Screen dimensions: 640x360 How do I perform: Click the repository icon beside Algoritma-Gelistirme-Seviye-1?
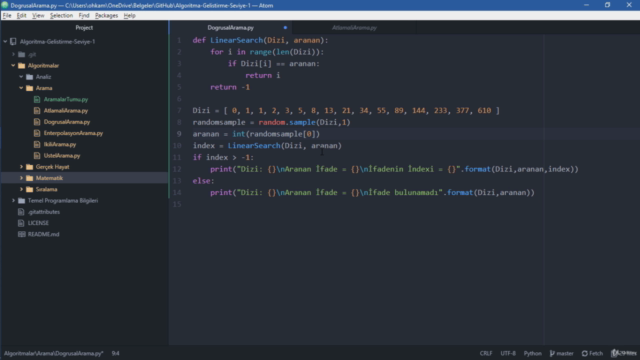click(x=13, y=42)
